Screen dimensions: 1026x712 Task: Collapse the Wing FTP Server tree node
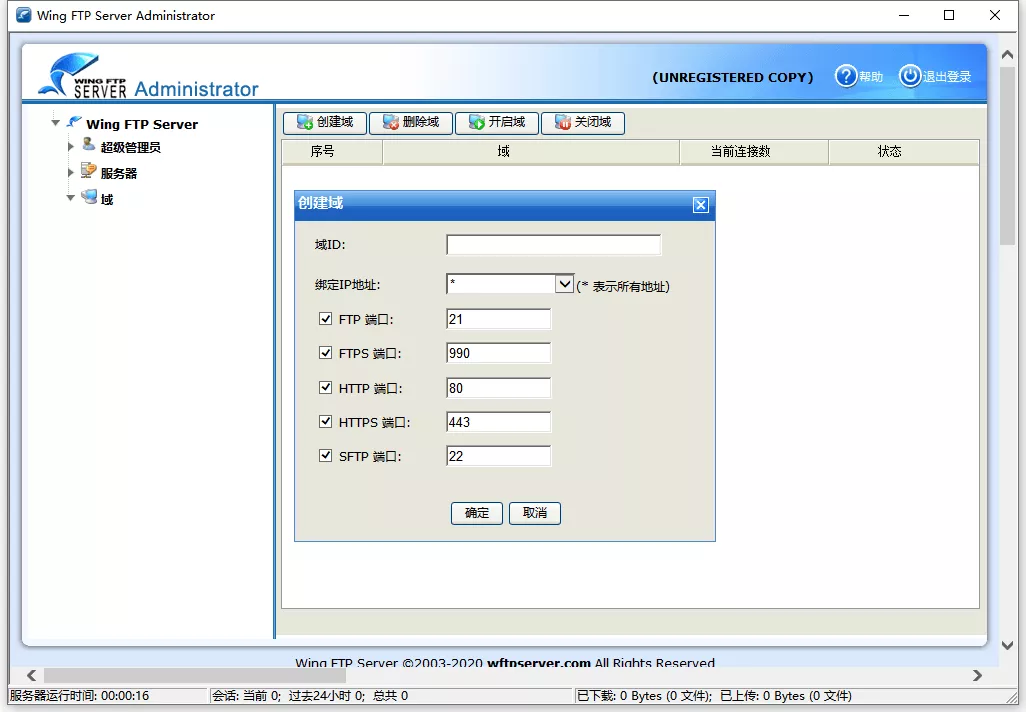pyautogui.click(x=57, y=123)
